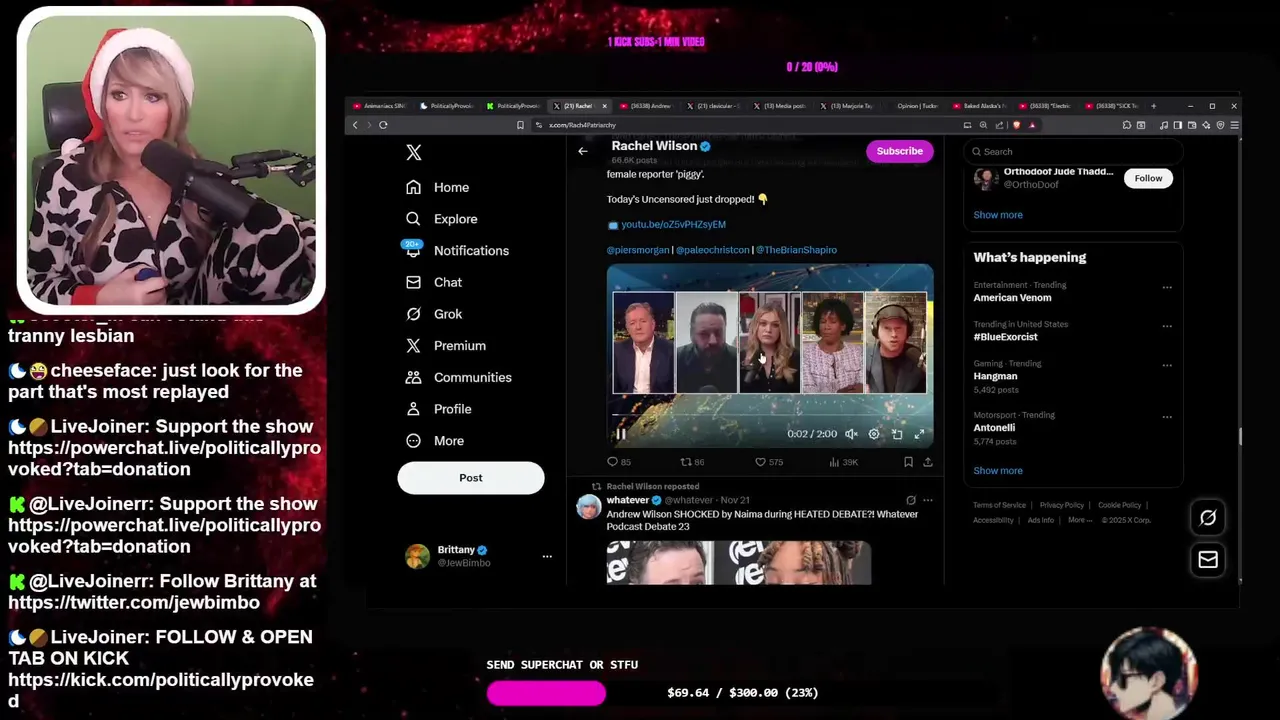Image resolution: width=1280 pixels, height=720 pixels.
Task: Open Explore in X sidebar
Action: (x=441, y=219)
